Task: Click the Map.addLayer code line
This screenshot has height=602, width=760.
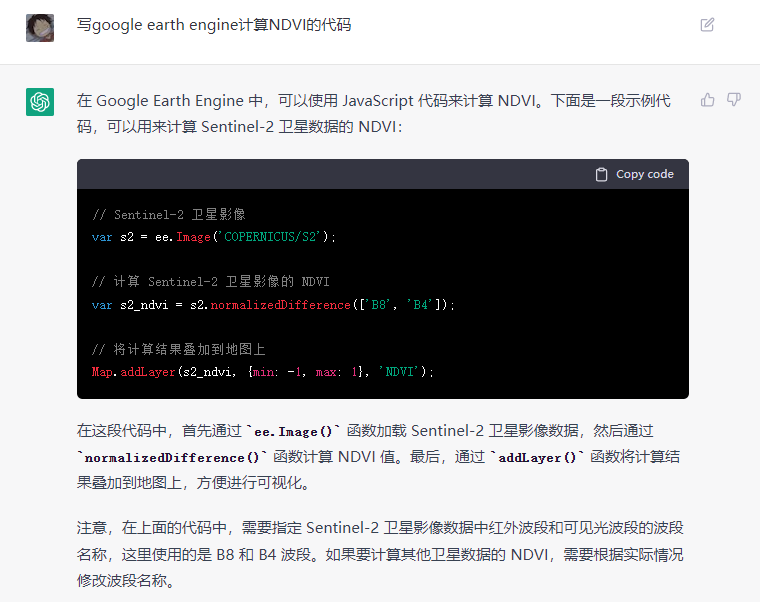Action: coord(262,372)
